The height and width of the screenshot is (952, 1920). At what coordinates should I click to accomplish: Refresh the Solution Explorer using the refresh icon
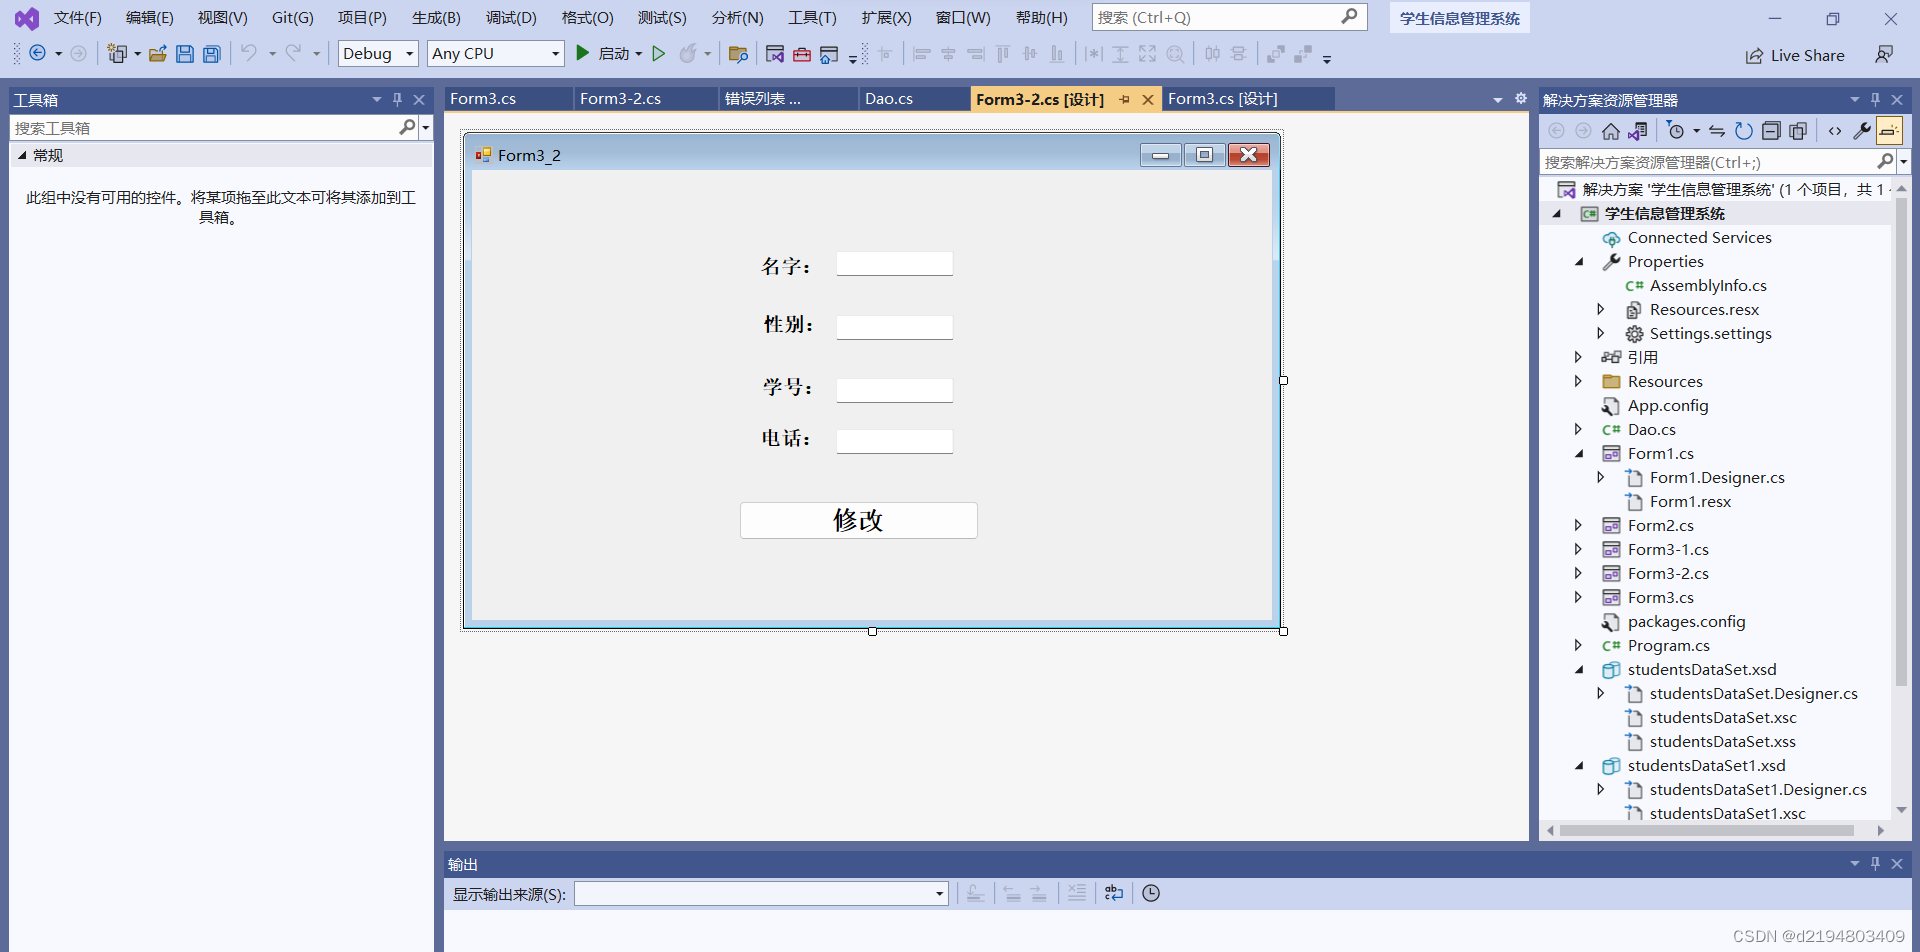[1743, 130]
